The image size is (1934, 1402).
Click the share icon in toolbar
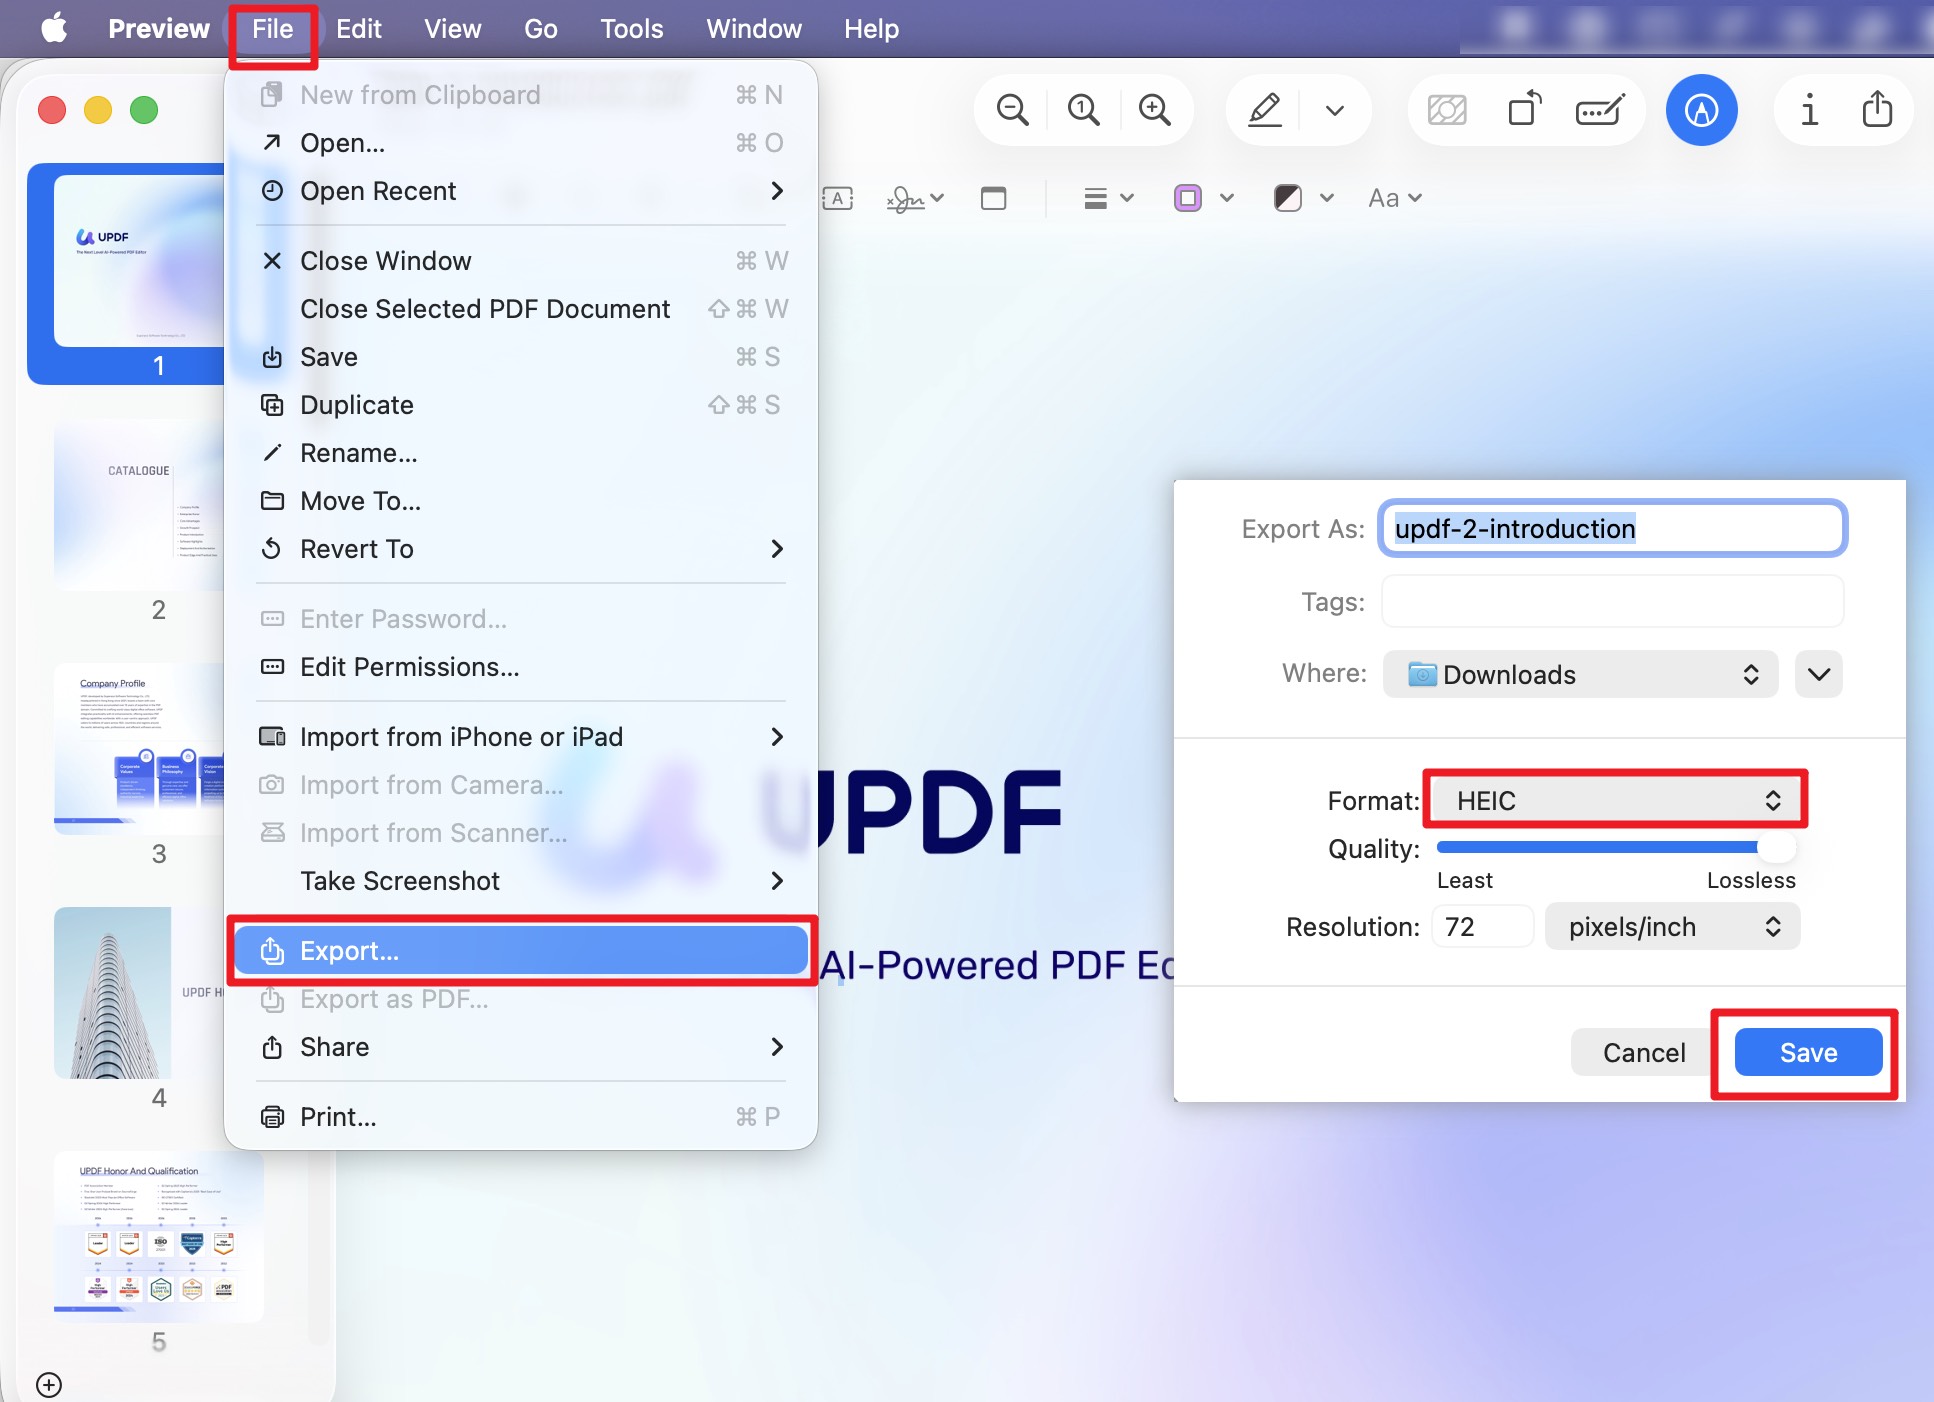1877,109
